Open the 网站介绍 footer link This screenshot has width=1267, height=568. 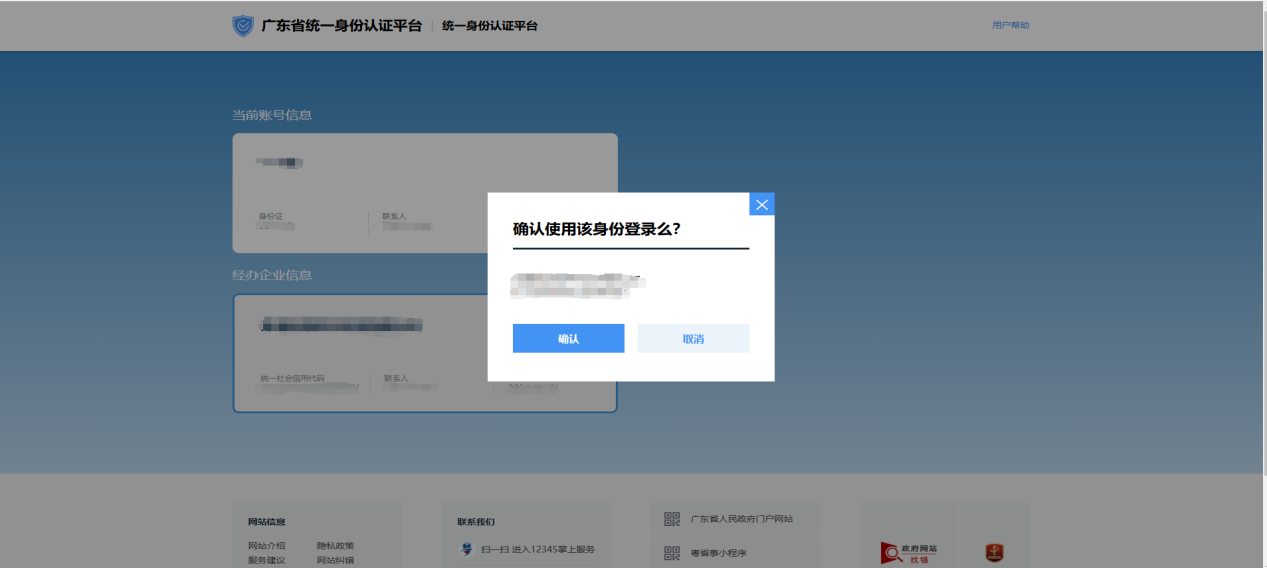click(266, 546)
